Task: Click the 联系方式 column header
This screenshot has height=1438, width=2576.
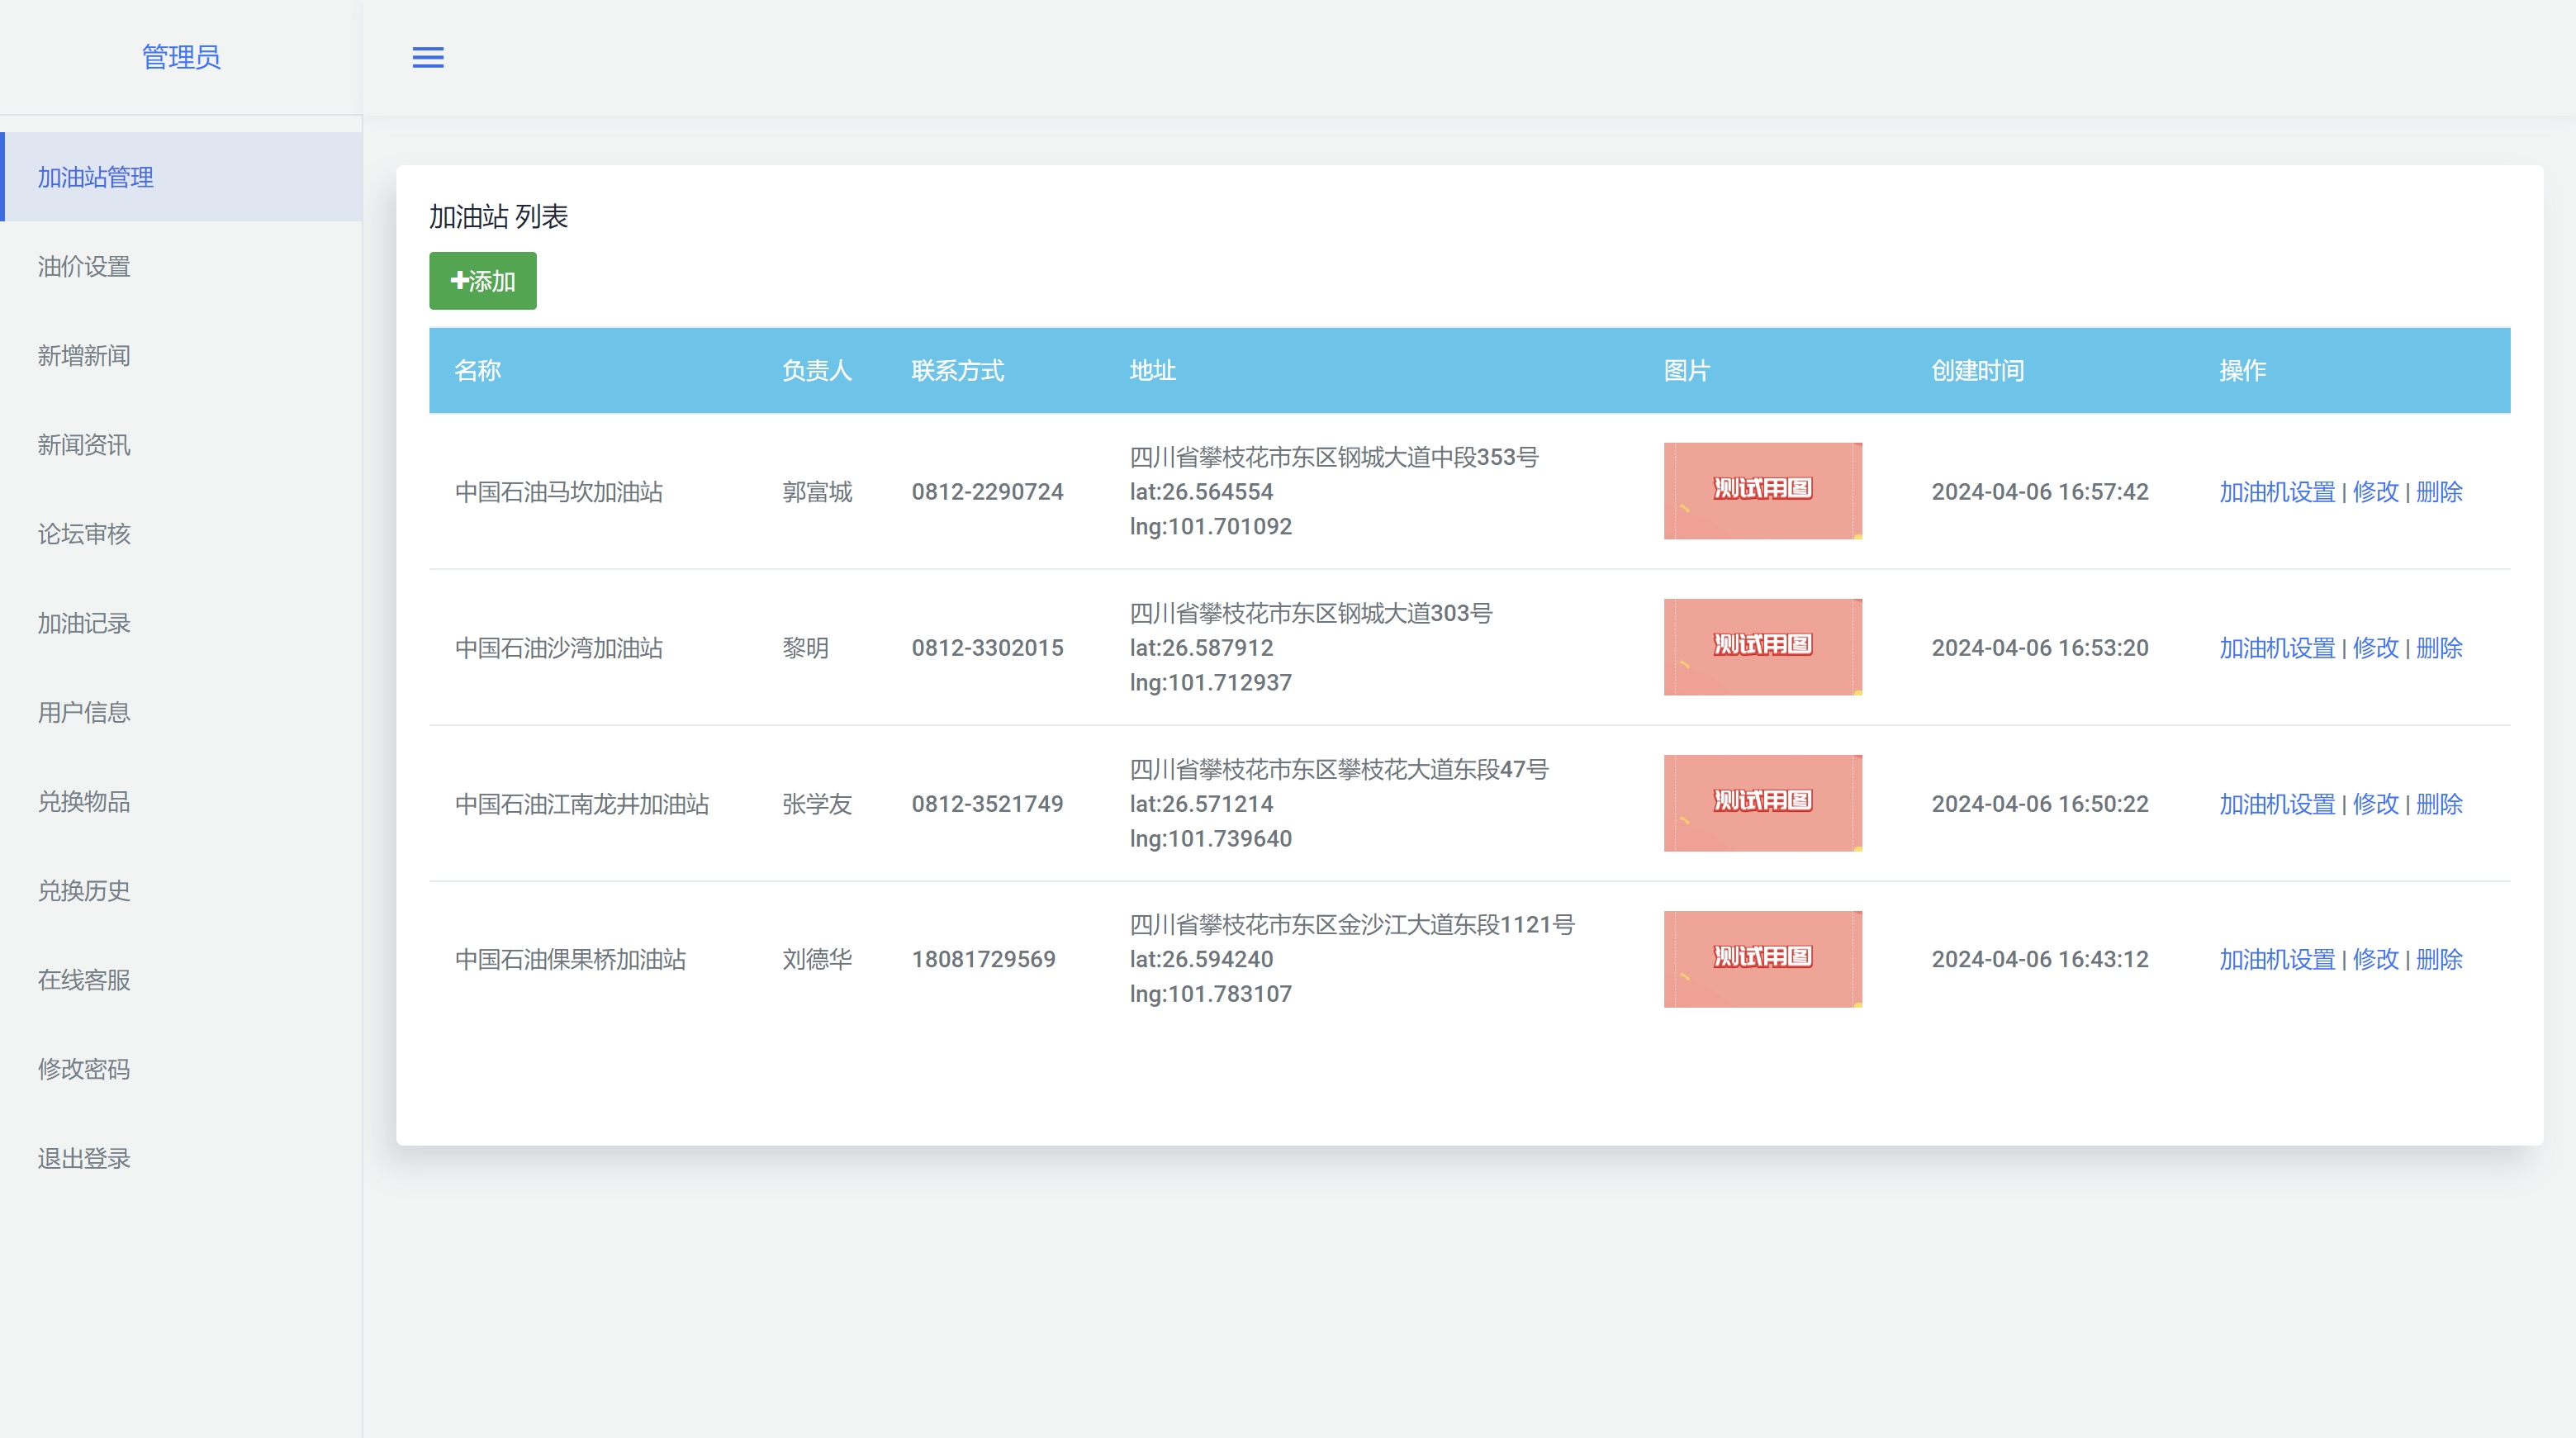Action: coord(957,371)
